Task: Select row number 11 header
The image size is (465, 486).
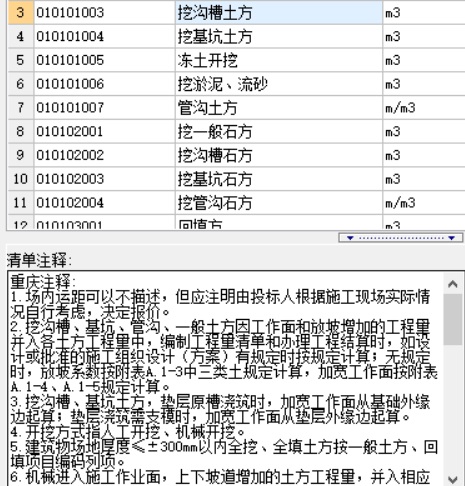Action: (20, 203)
